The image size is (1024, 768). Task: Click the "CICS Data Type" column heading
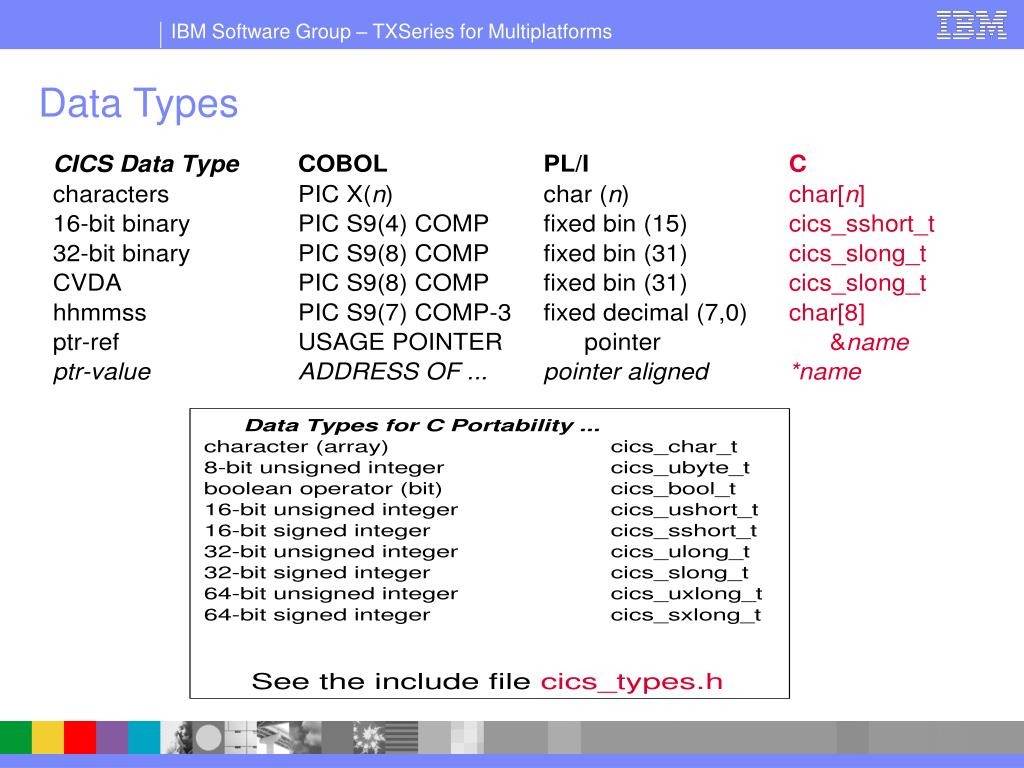coord(146,163)
